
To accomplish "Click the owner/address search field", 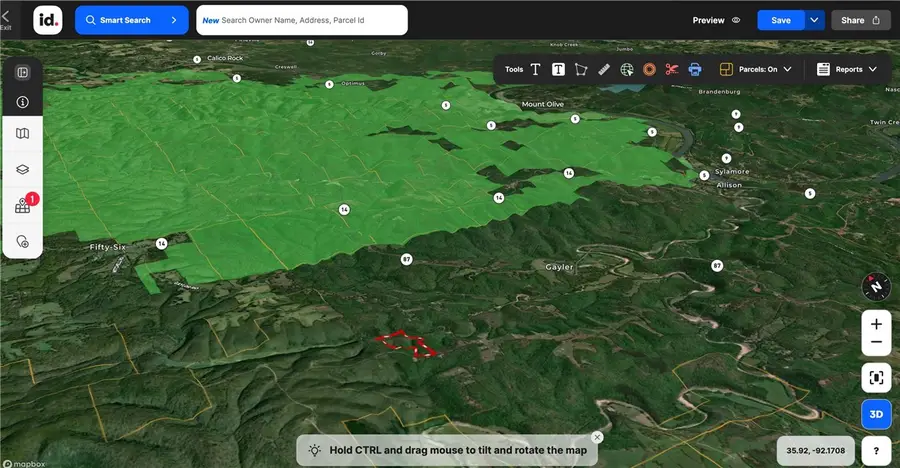I will point(301,20).
